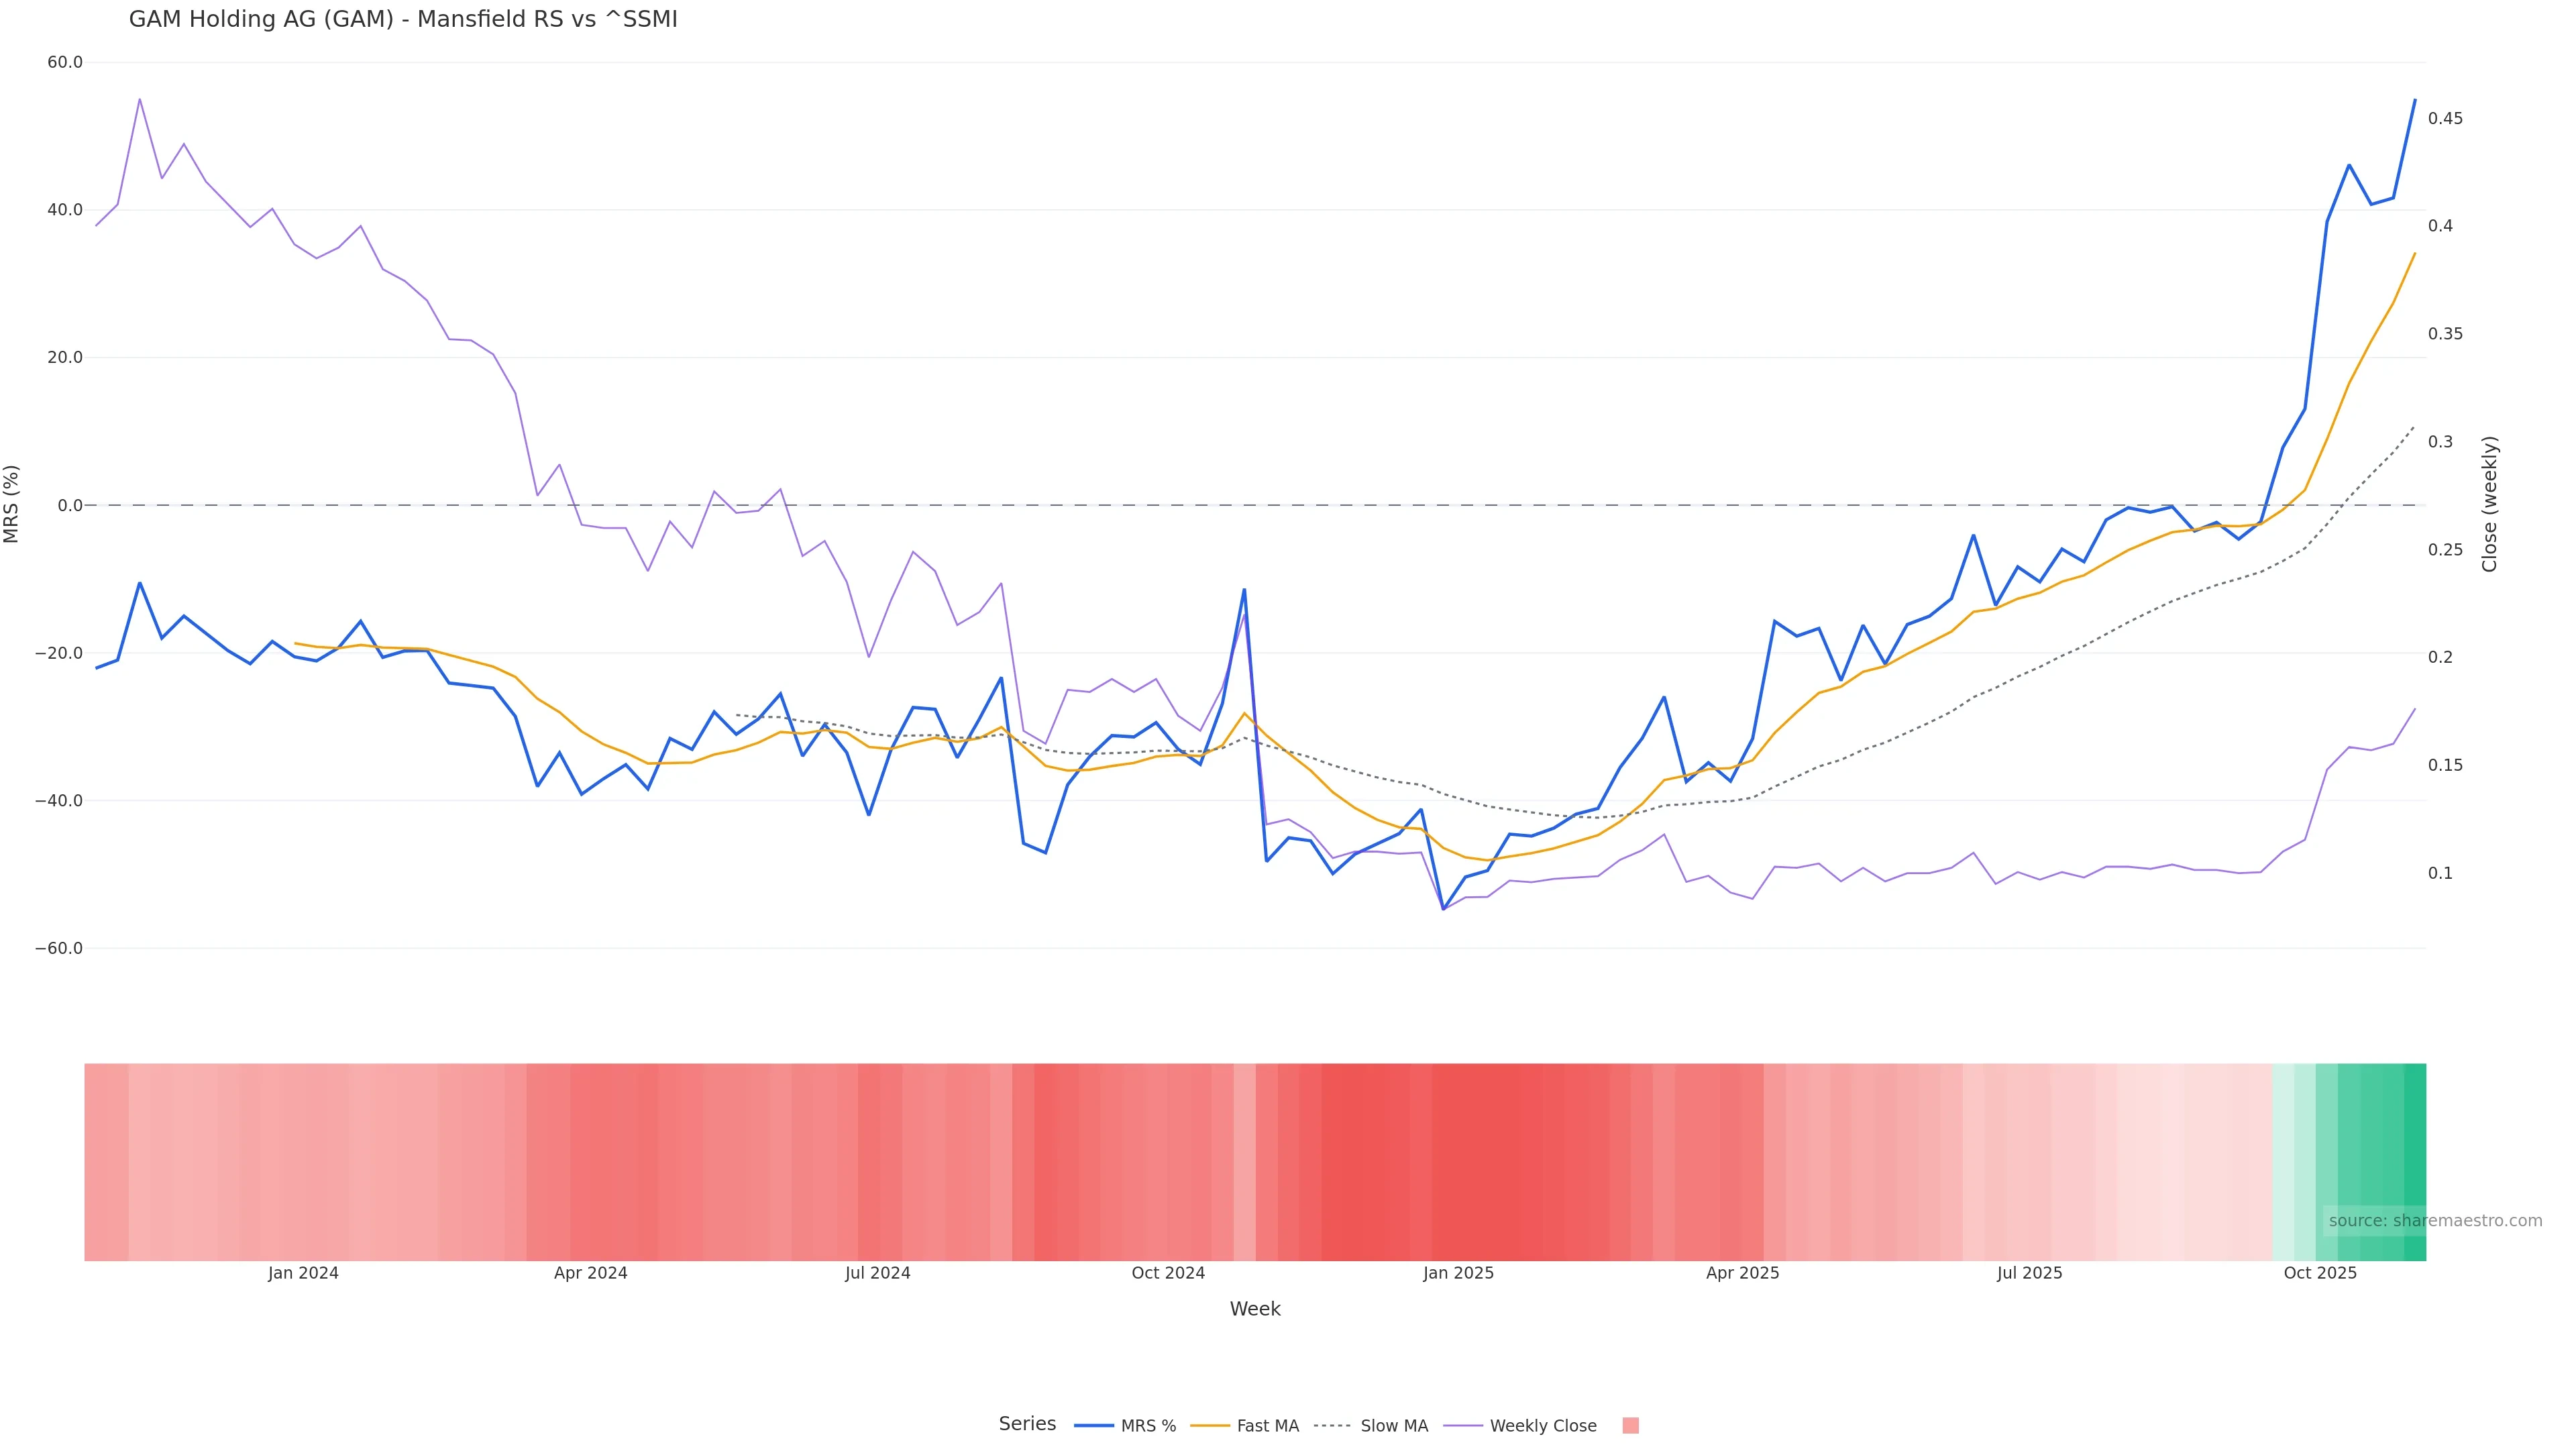Click the Jul 2024 axis tick label

877,1274
